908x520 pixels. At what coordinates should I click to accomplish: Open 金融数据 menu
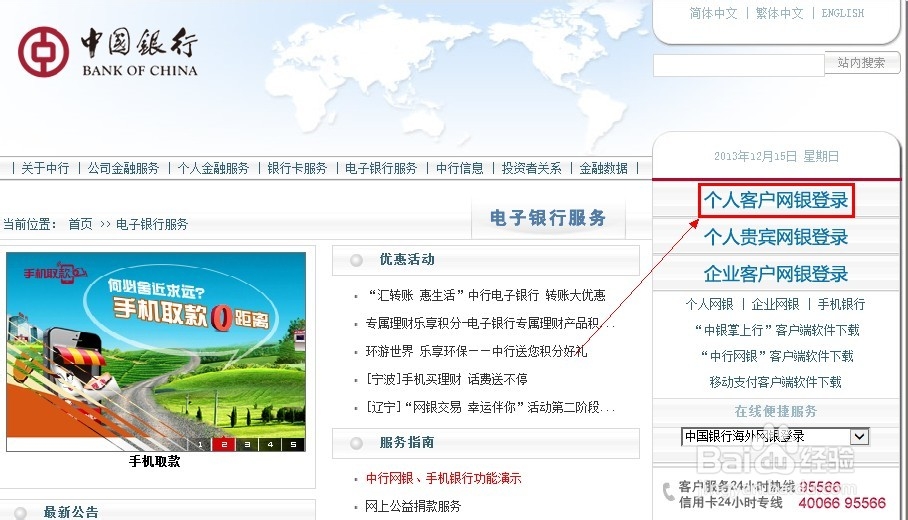click(x=603, y=169)
